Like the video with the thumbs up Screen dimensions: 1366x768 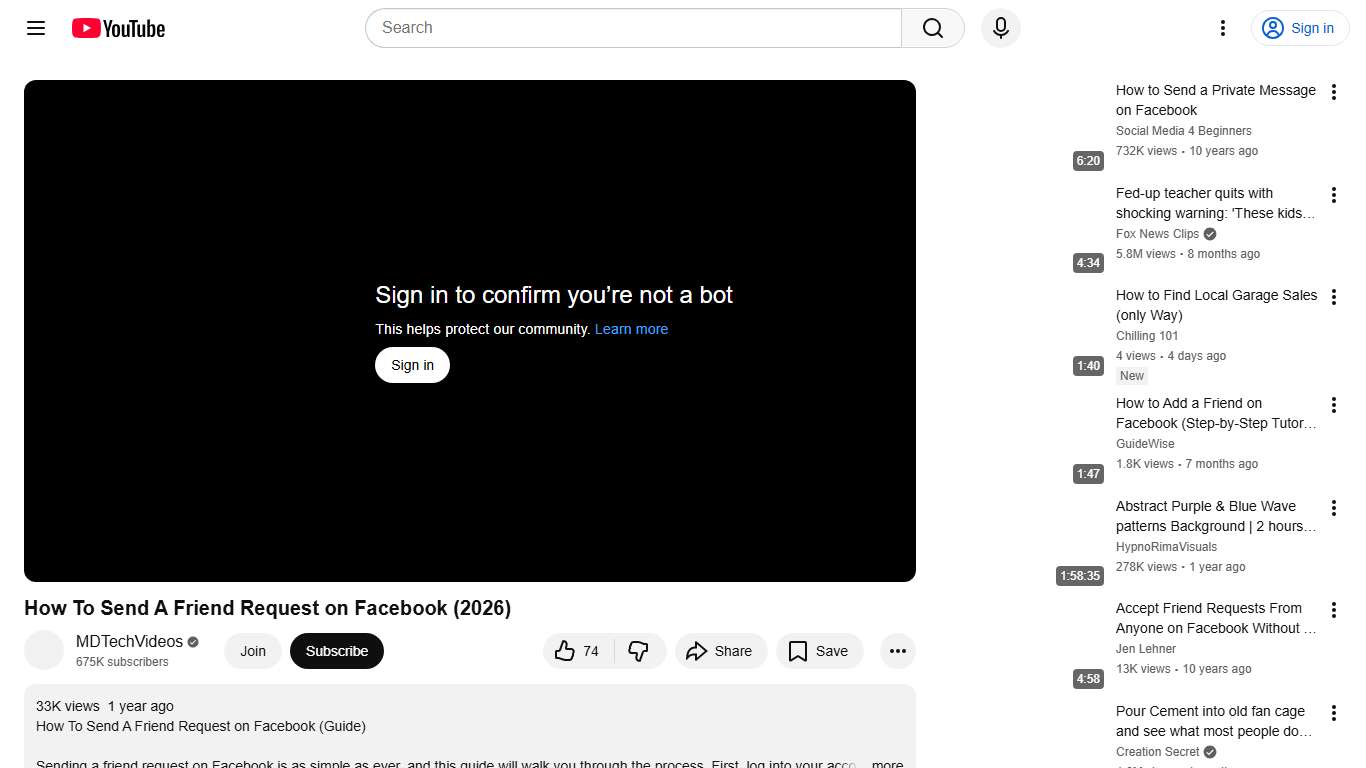click(576, 651)
